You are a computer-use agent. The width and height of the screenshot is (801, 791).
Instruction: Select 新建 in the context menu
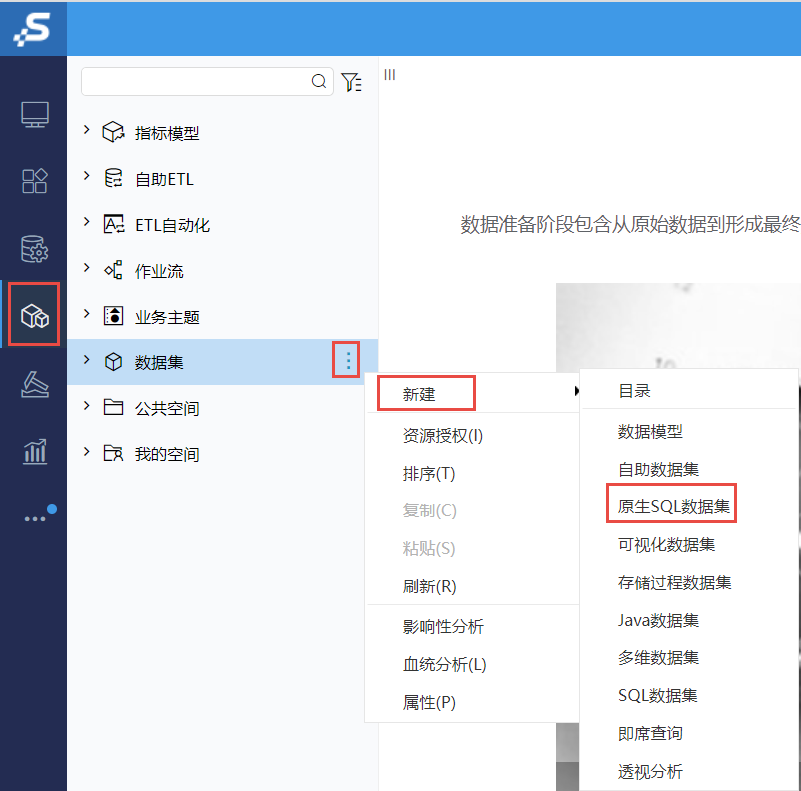[x=419, y=394]
